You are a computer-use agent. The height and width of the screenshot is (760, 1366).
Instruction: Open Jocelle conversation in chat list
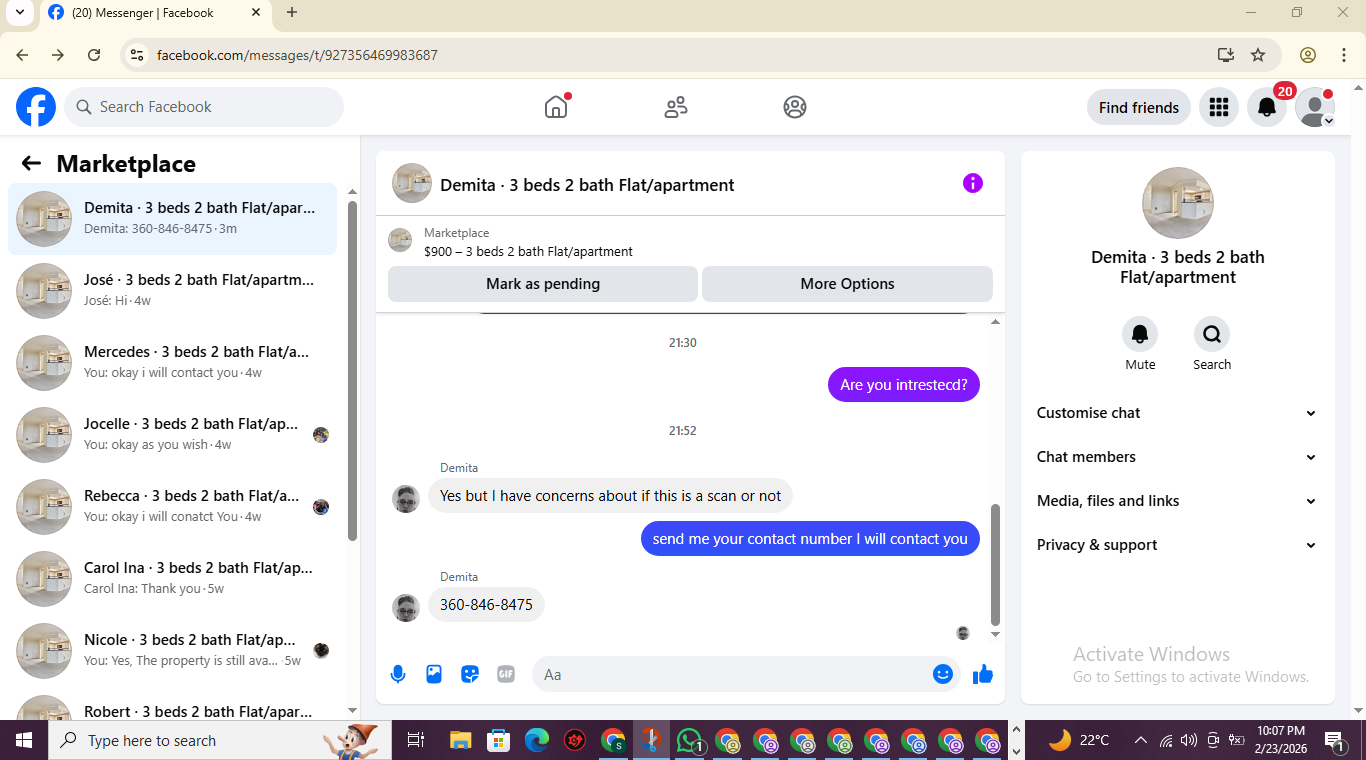point(172,435)
